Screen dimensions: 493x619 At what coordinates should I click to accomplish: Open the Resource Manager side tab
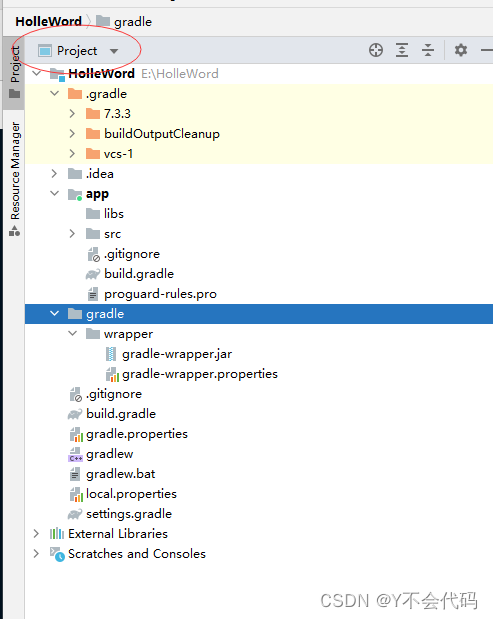15,179
